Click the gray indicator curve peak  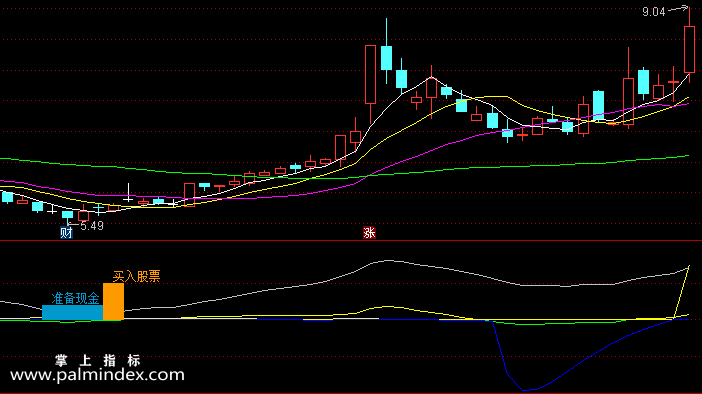pos(386,260)
